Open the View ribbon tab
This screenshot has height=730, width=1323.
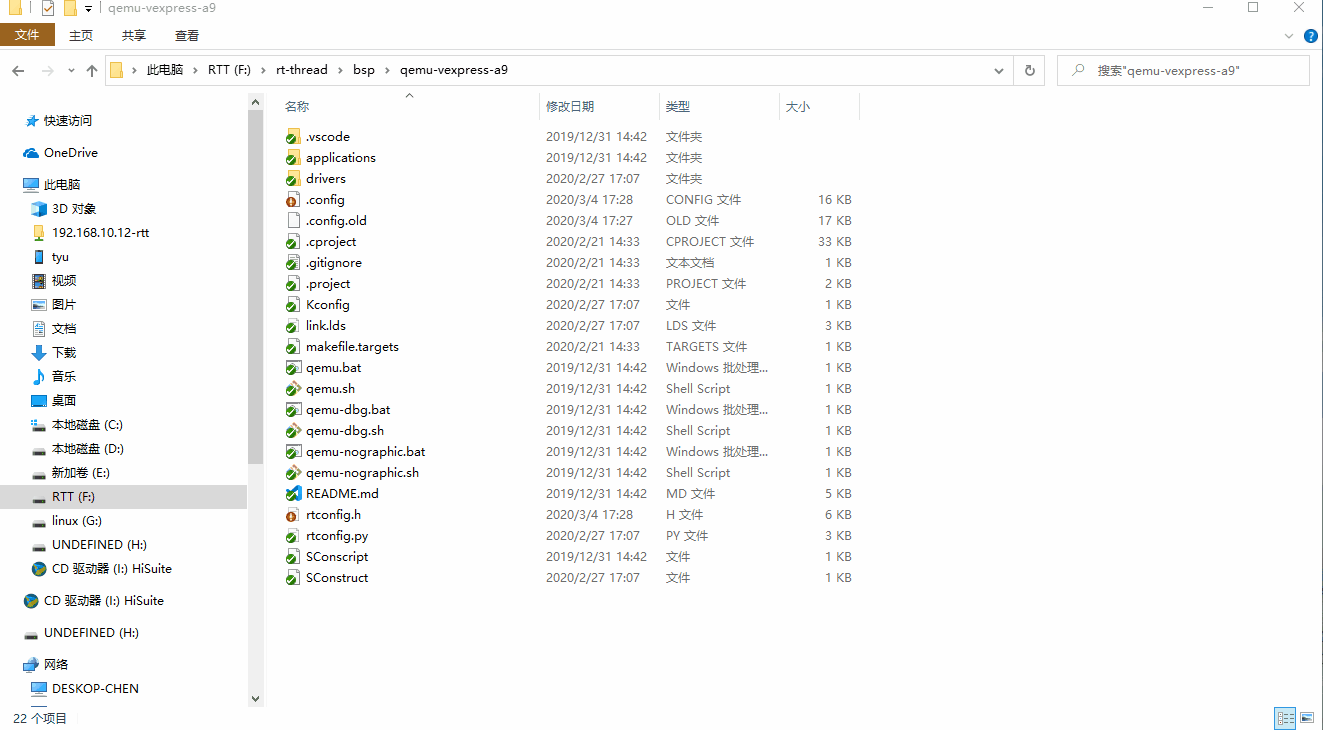coord(187,35)
